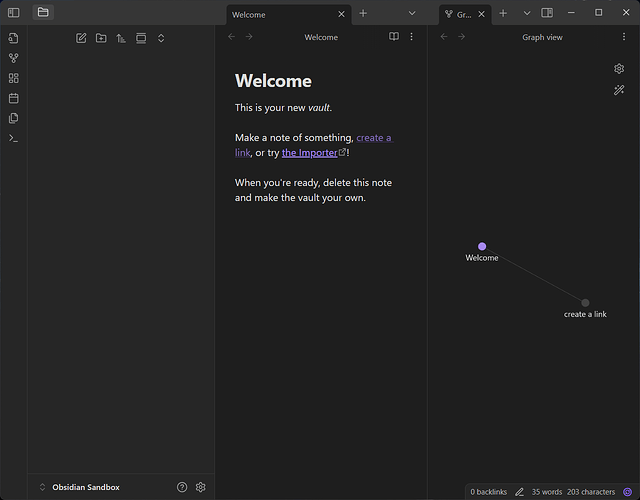Show 0 backlinks in status bar
The height and width of the screenshot is (500, 640).
pos(489,492)
